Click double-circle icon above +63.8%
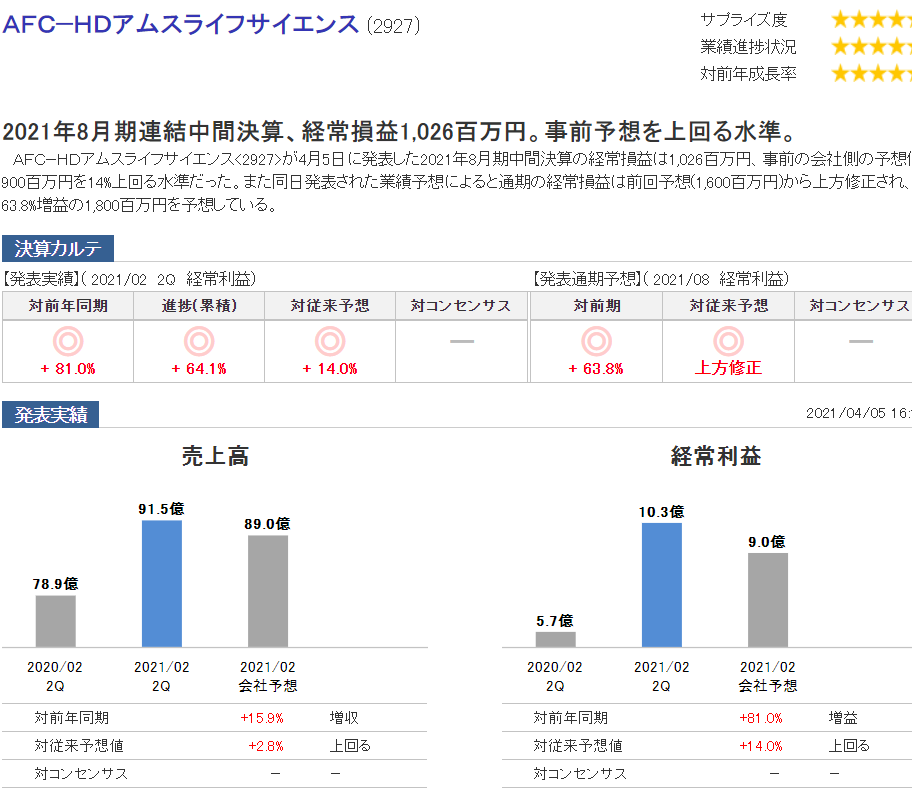 pyautogui.click(x=596, y=341)
